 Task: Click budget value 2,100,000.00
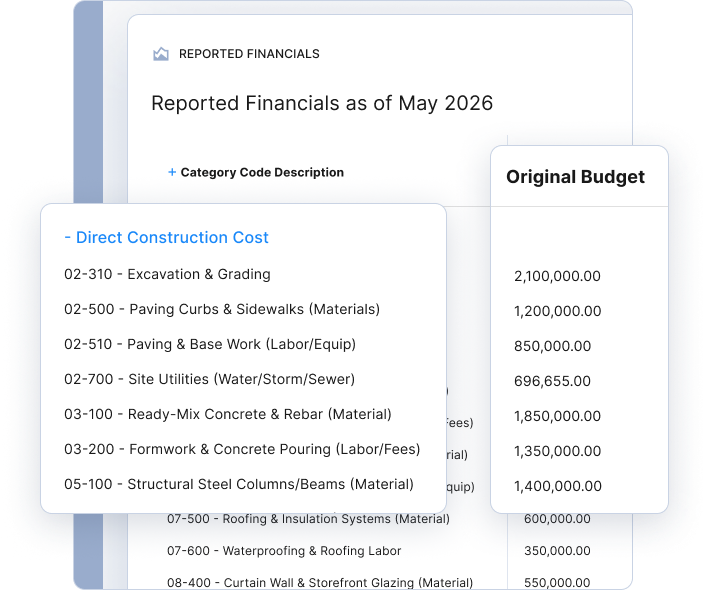[x=557, y=276]
